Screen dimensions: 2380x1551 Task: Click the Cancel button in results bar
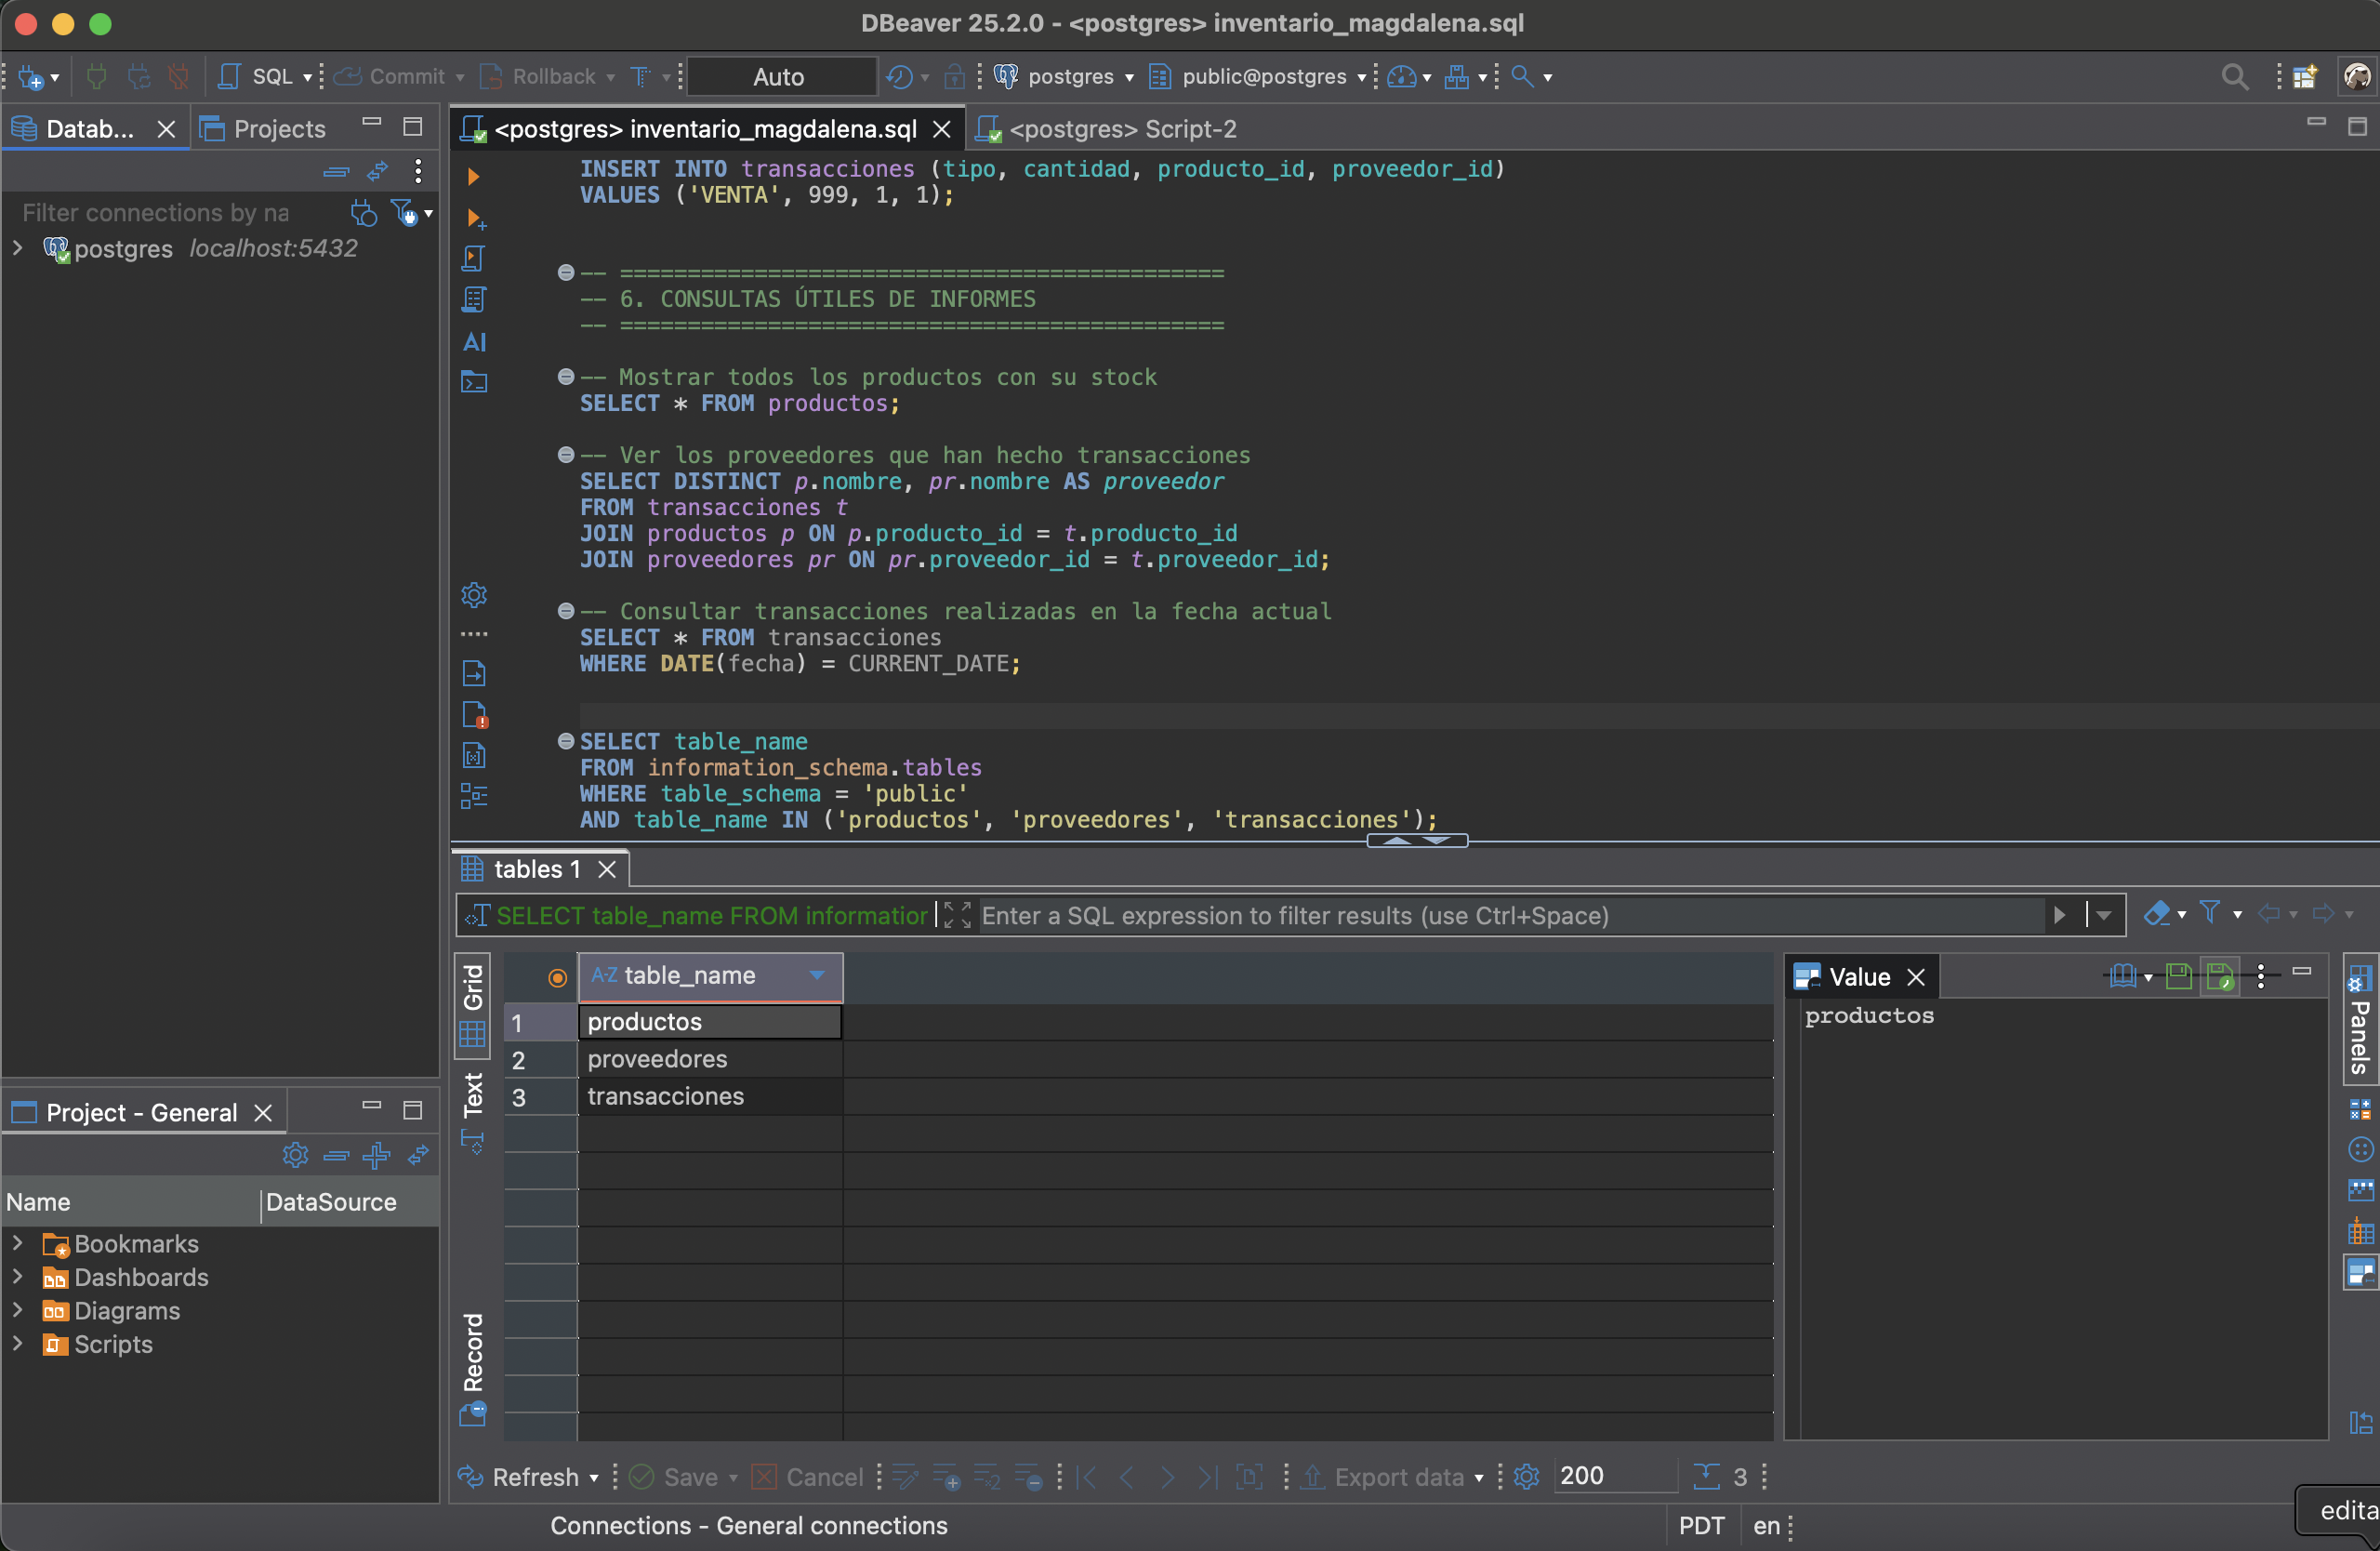[808, 1476]
